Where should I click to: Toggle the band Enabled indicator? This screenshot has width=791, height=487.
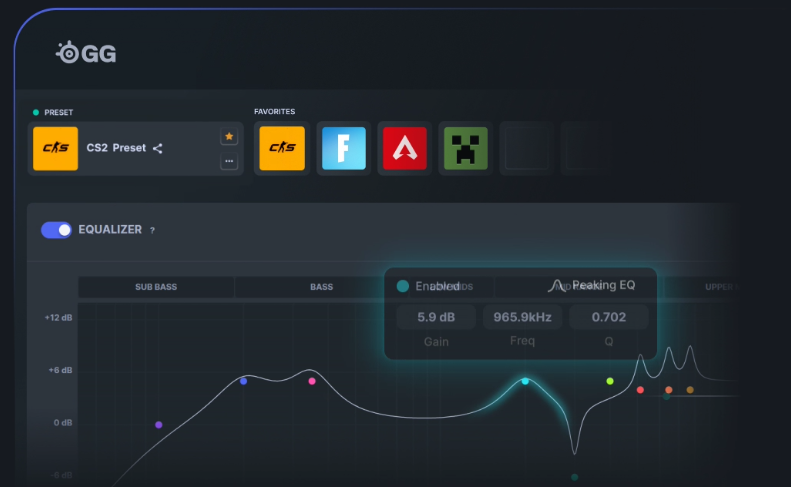[x=402, y=286]
